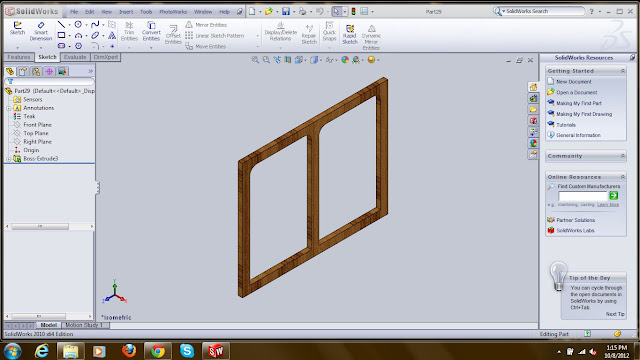Collapse the Online Resources section
The width and height of the screenshot is (640, 360).
click(x=623, y=177)
